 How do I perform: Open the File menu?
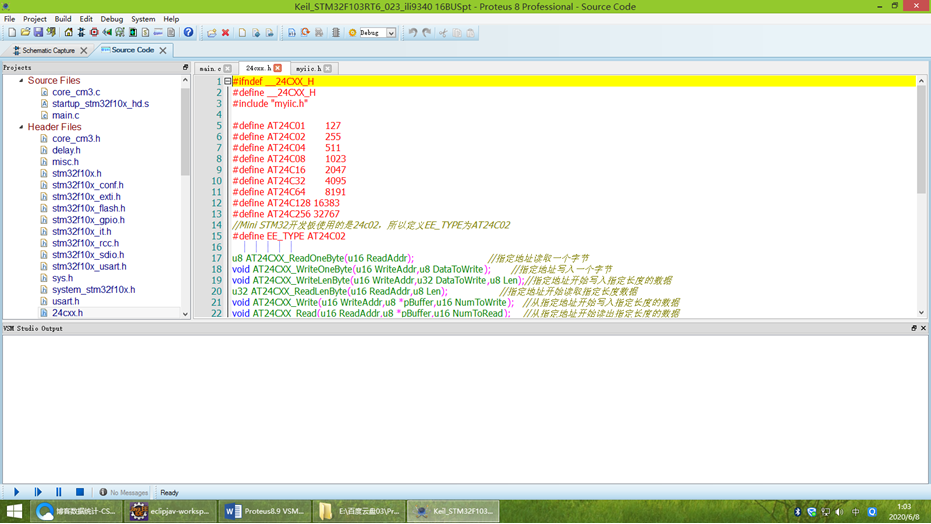[10, 19]
